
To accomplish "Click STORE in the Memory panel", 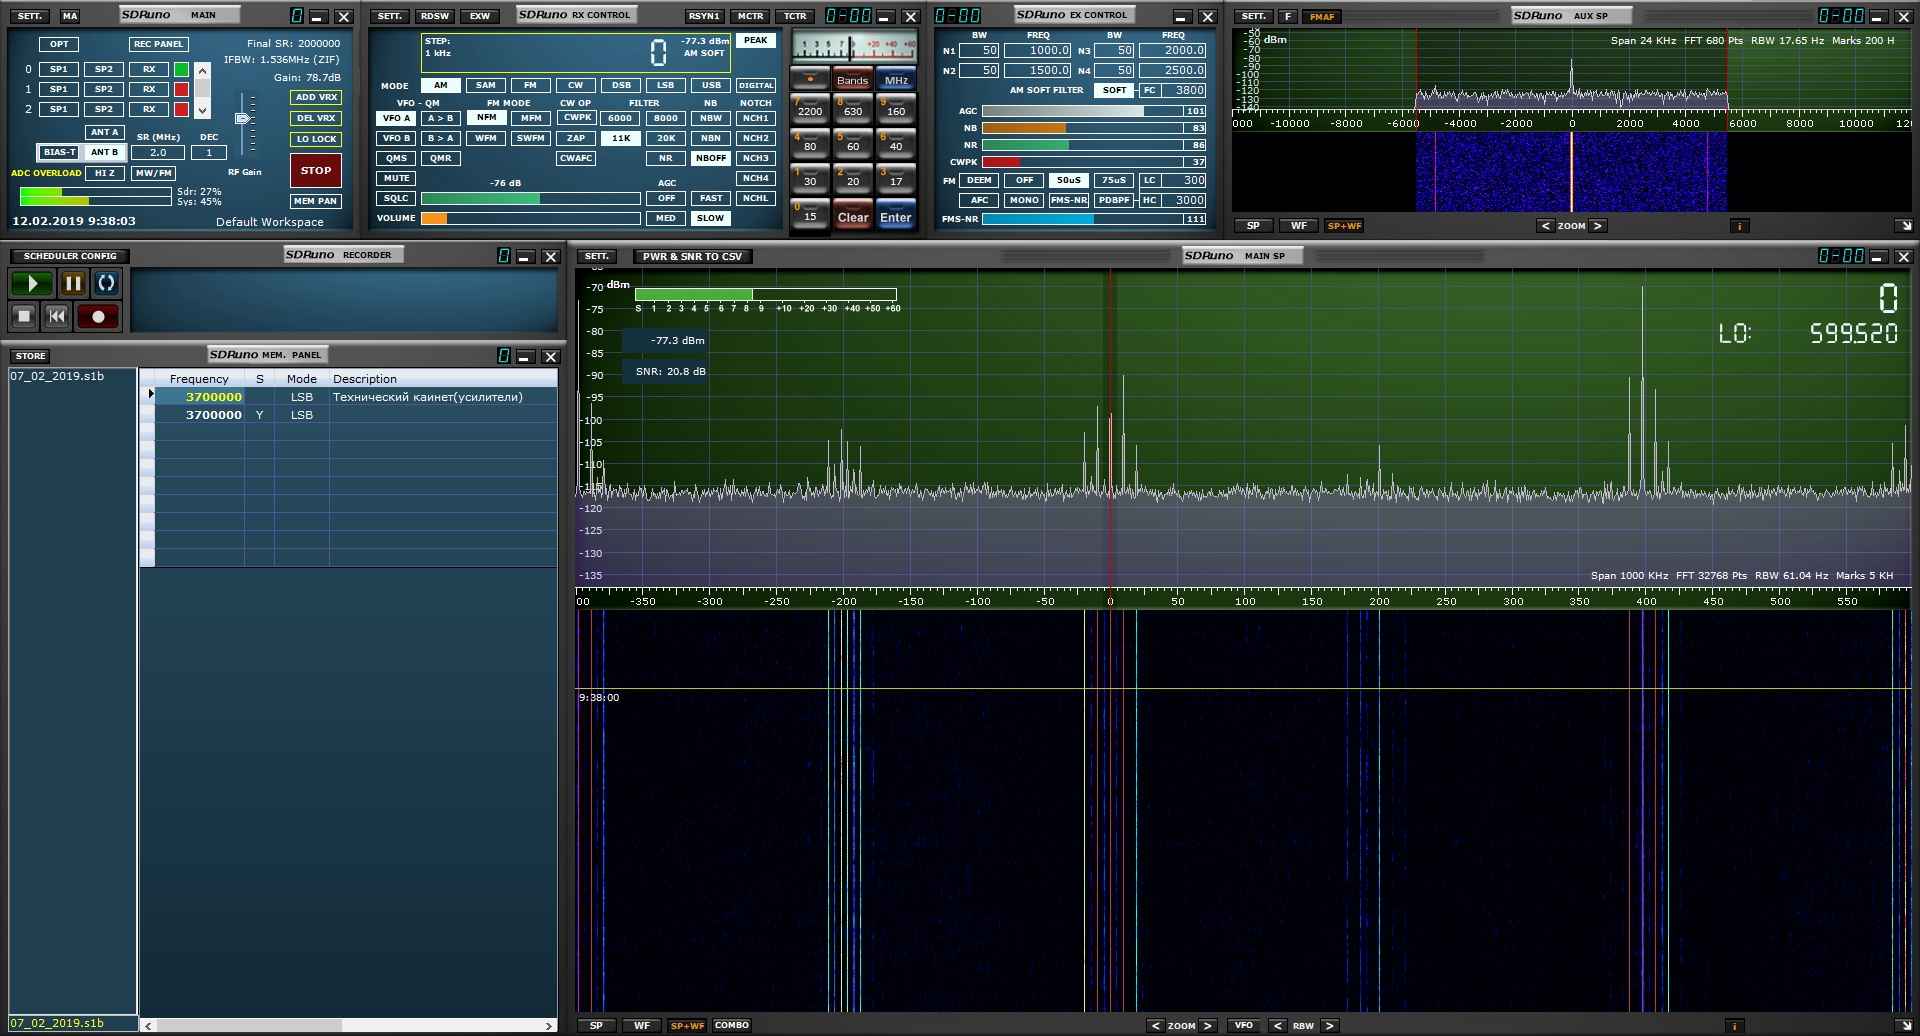I will click(x=30, y=356).
